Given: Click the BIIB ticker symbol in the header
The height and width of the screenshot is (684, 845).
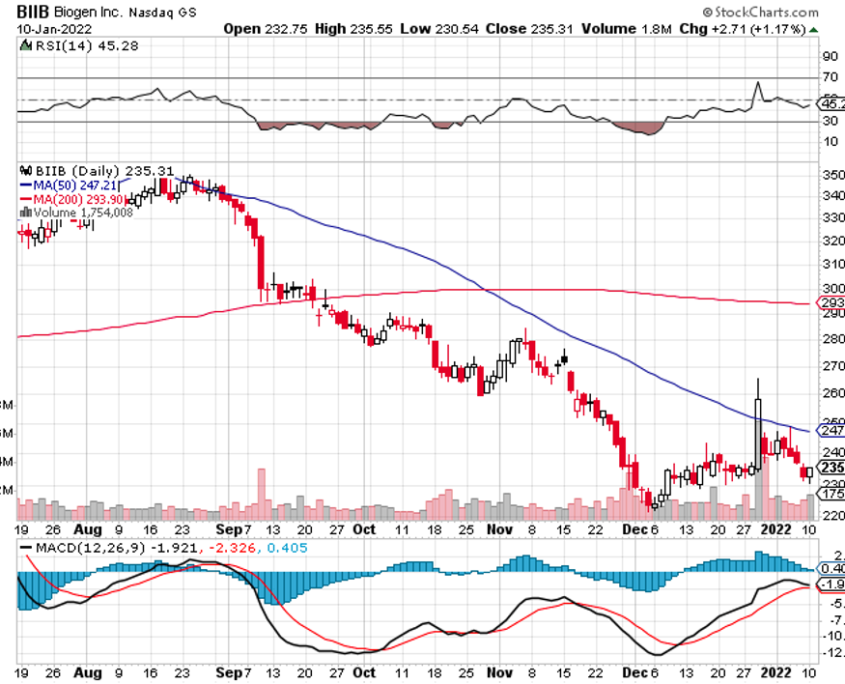Looking at the screenshot, I should pos(33,11).
